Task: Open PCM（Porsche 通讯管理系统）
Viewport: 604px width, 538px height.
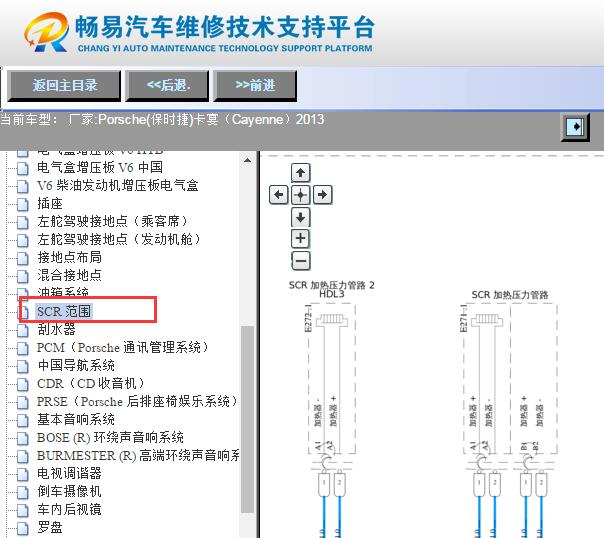Action: tap(122, 348)
